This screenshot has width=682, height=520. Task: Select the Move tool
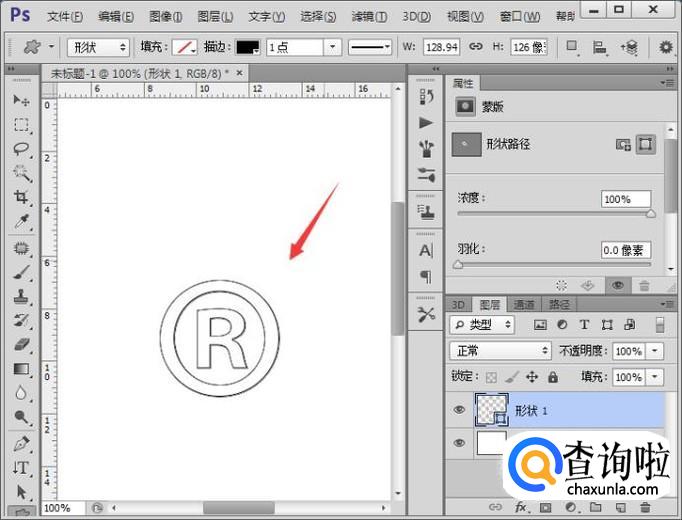(x=21, y=101)
